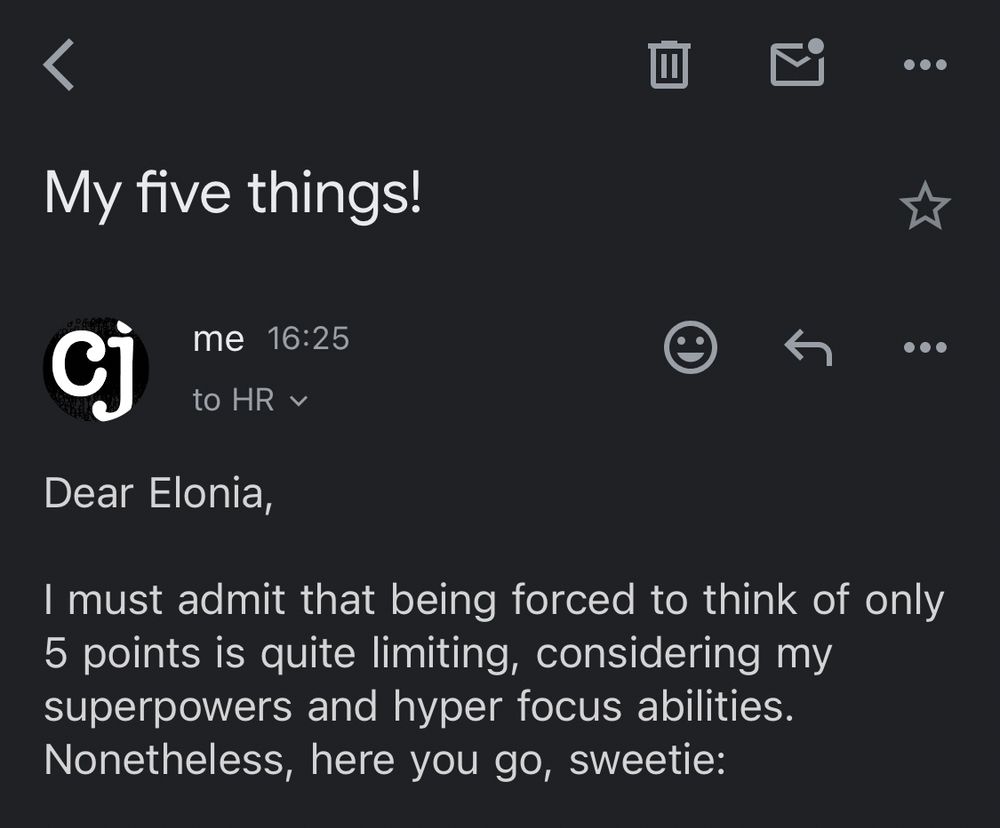
Task: Tap the "to HR" recipient label
Action: pyautogui.click(x=233, y=400)
